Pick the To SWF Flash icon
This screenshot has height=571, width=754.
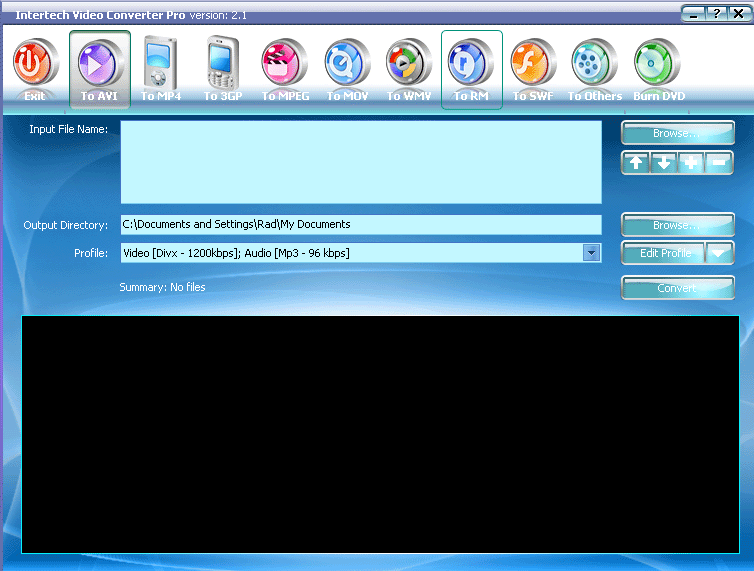(533, 64)
